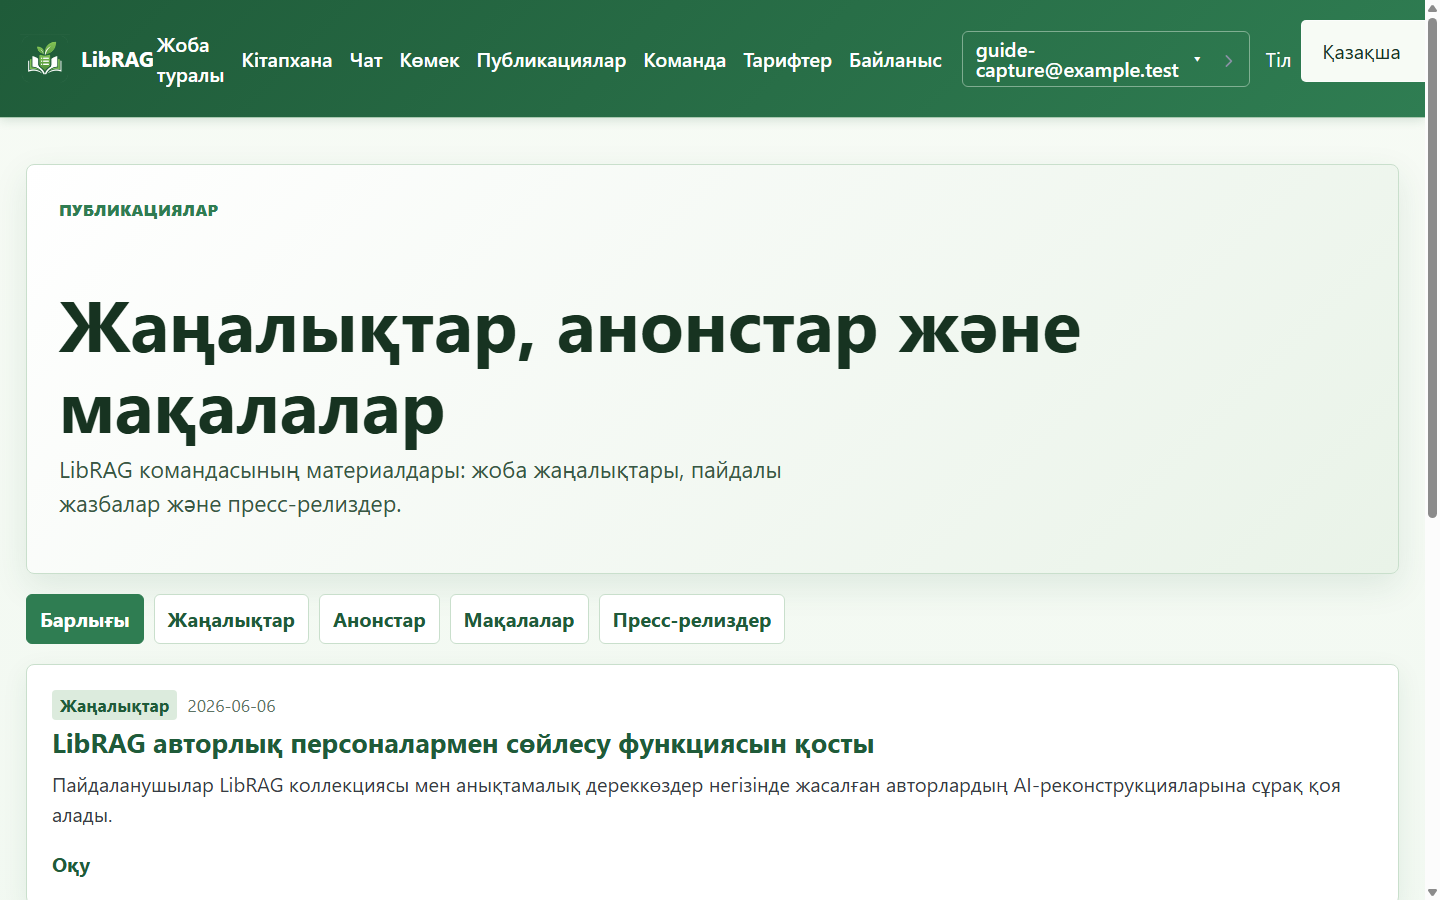Click the scrollbar down arrow
This screenshot has width=1440, height=900.
click(x=1432, y=892)
